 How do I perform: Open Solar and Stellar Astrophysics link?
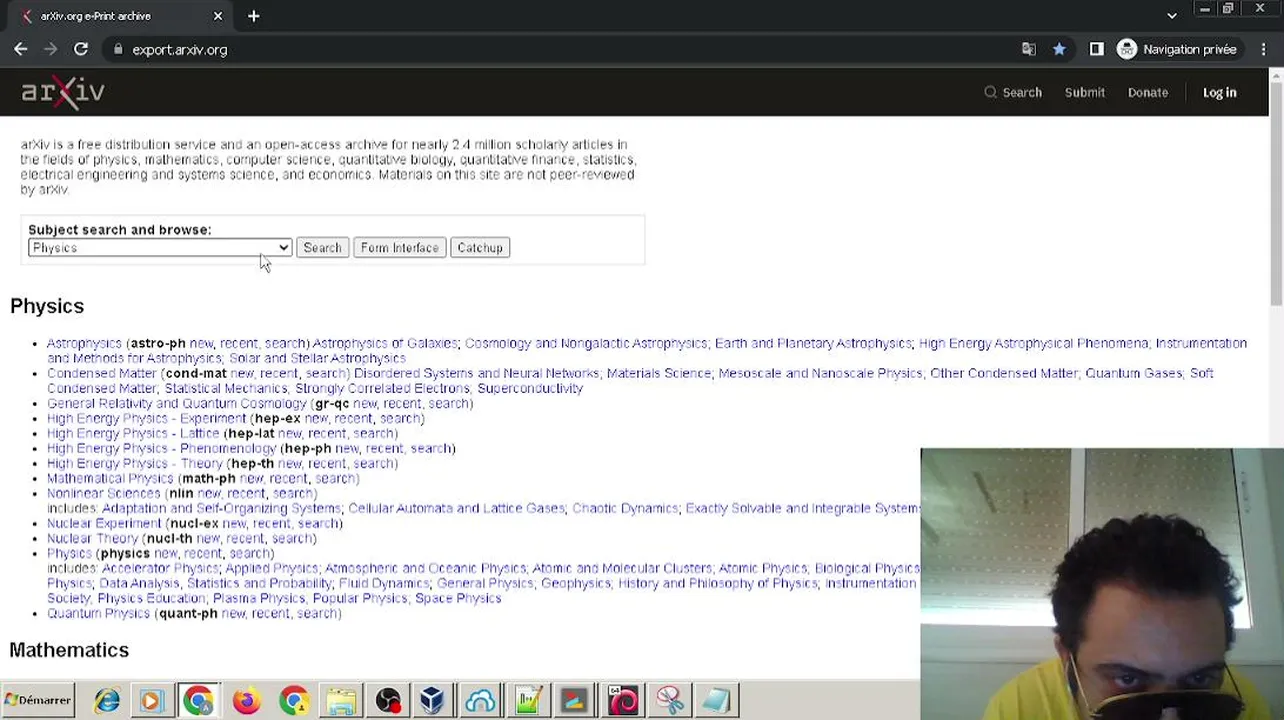(317, 358)
